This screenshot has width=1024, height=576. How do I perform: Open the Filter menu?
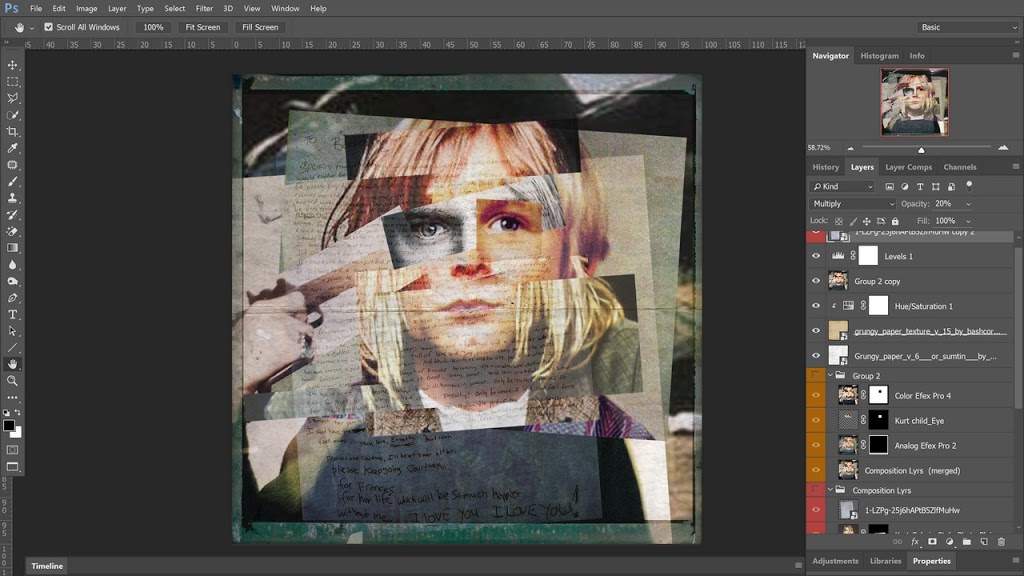click(x=204, y=8)
